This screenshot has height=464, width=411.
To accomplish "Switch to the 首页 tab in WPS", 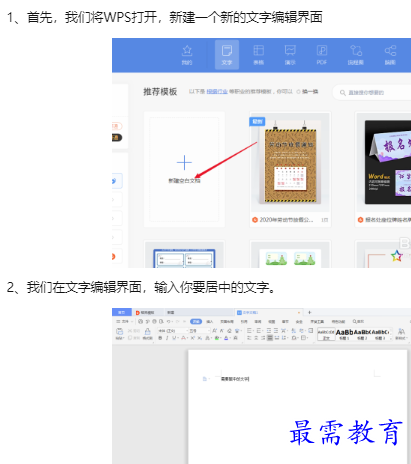I will [122, 312].
